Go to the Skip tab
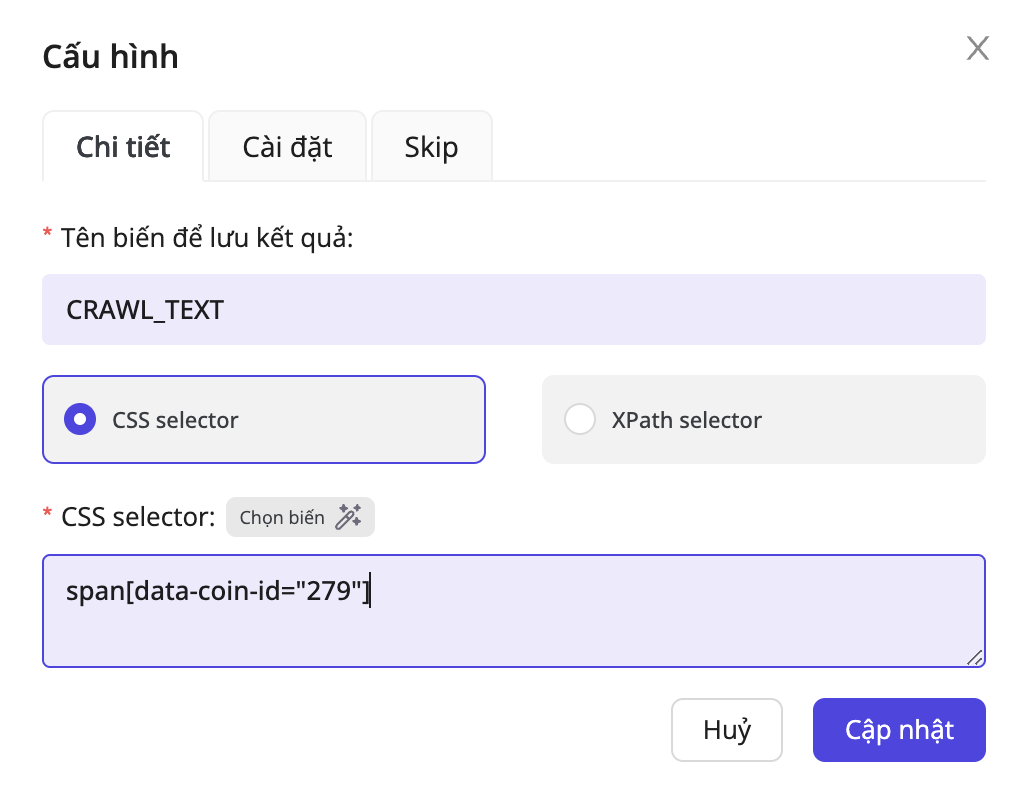The height and width of the screenshot is (794, 1022). point(431,147)
